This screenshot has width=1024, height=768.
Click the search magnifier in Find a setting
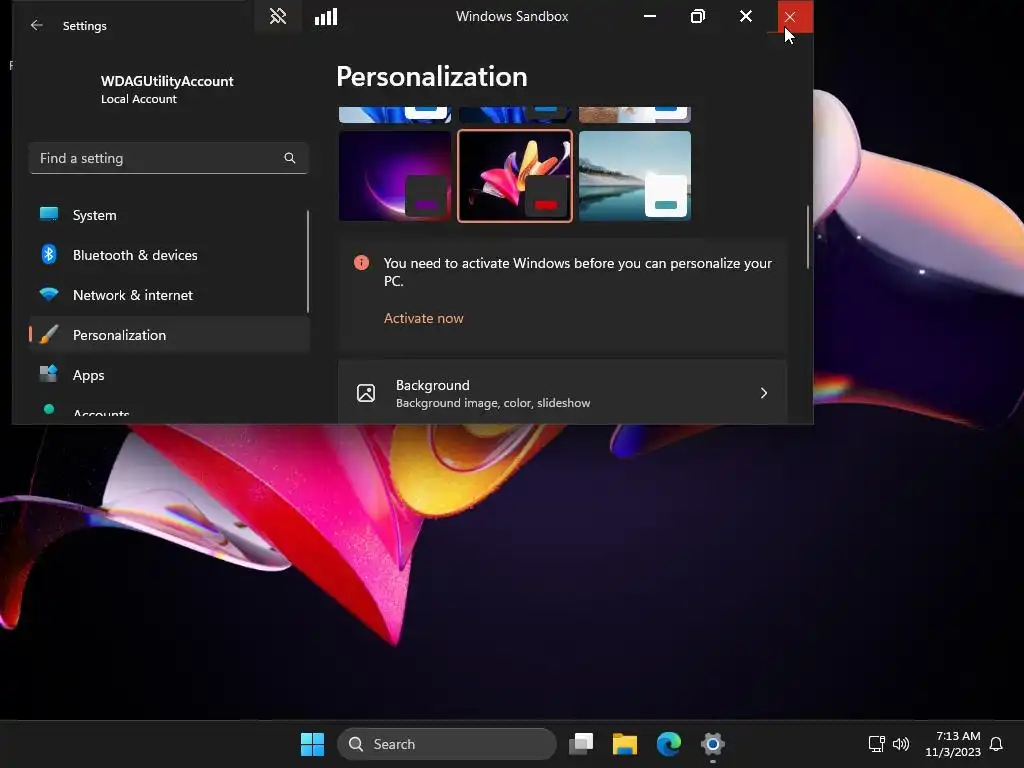(290, 158)
